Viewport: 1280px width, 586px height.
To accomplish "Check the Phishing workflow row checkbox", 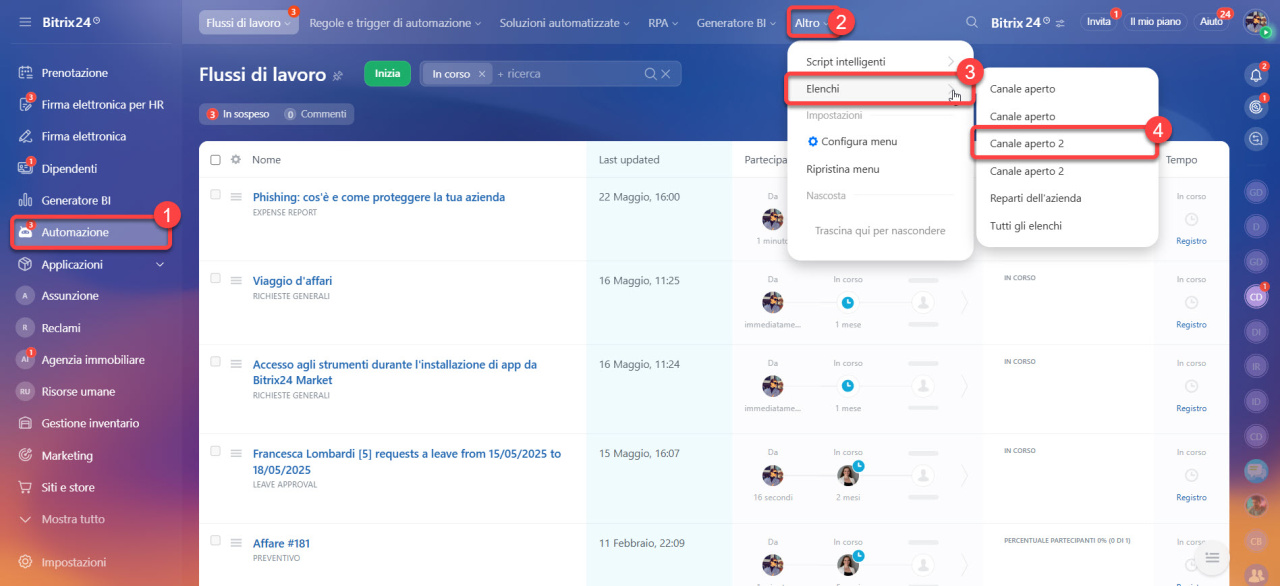I will point(215,195).
